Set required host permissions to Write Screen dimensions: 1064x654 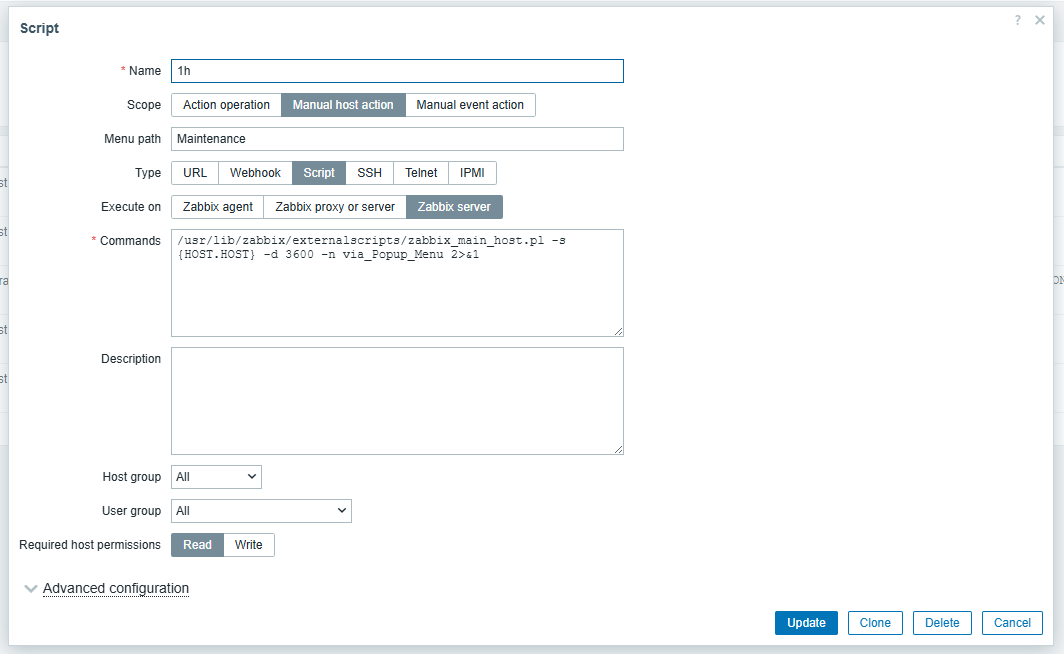[248, 545]
